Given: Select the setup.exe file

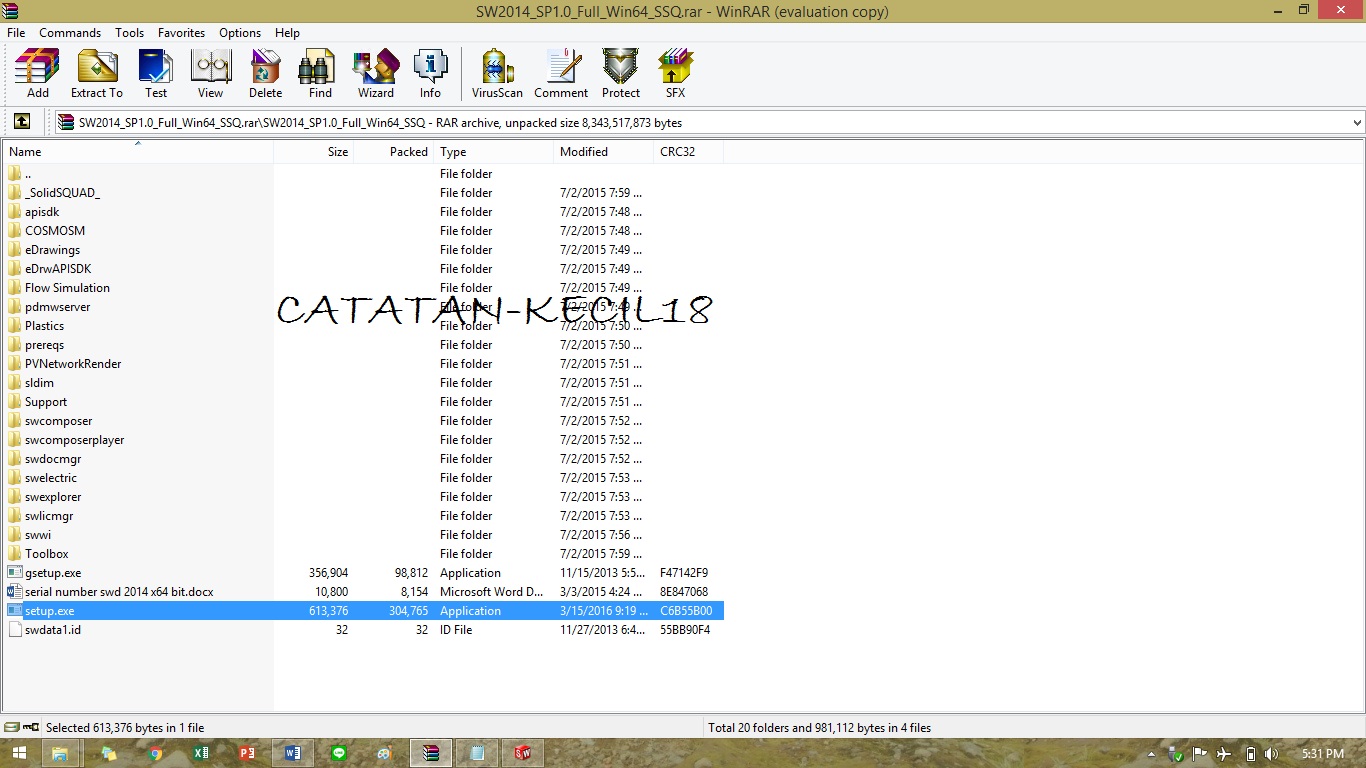Looking at the screenshot, I should click(364, 611).
